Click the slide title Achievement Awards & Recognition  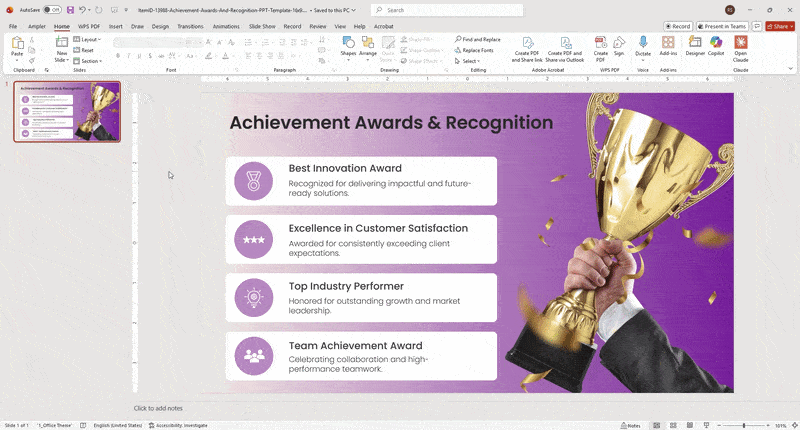pyautogui.click(x=391, y=122)
